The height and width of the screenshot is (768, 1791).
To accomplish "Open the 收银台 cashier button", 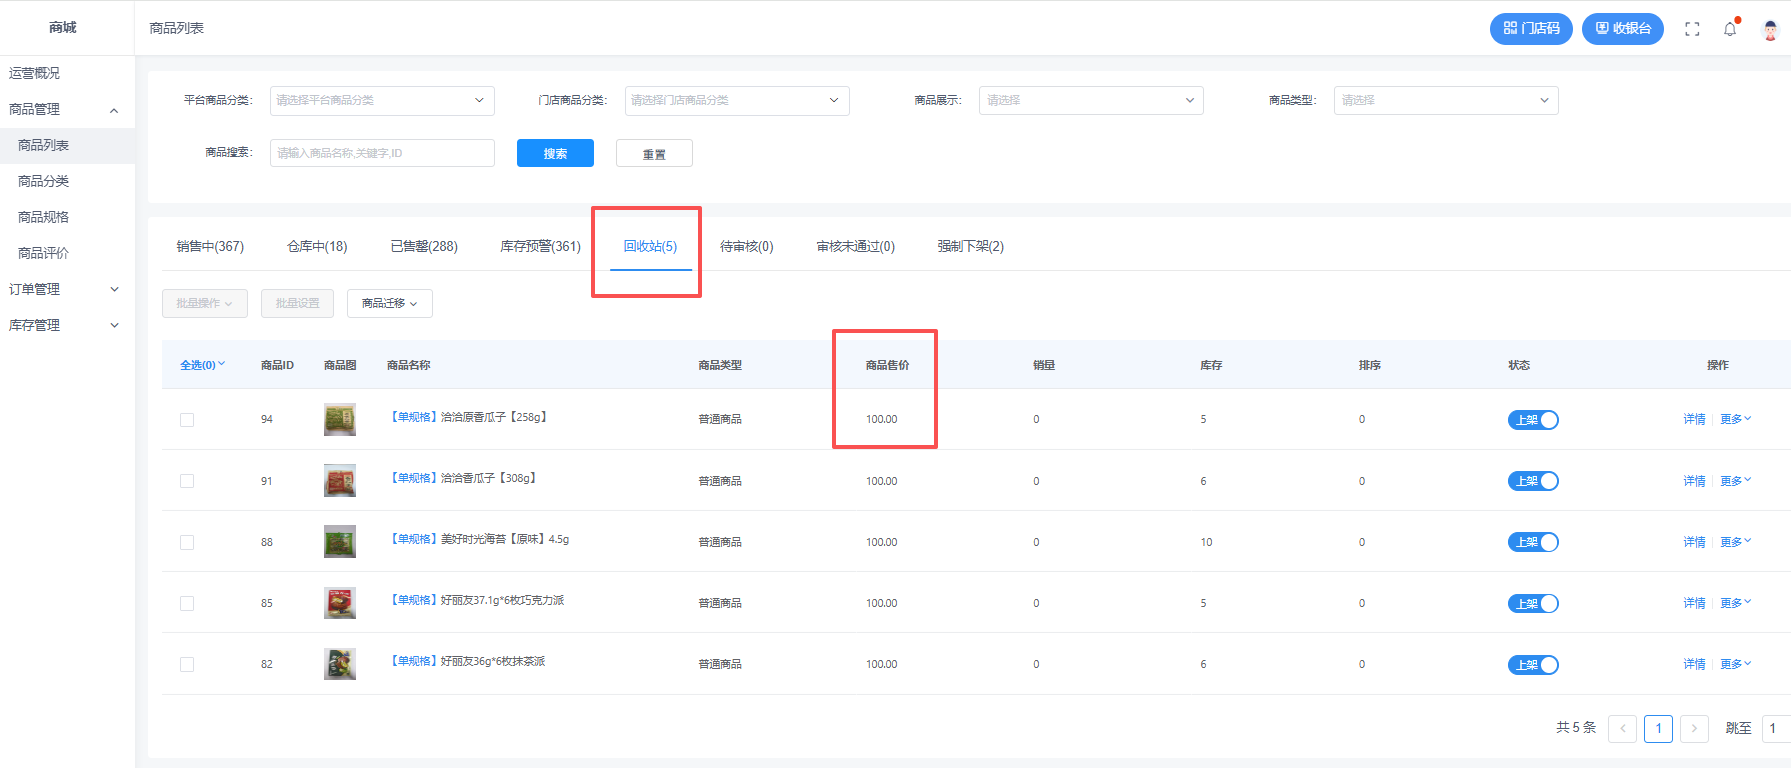I will 1623,29.
